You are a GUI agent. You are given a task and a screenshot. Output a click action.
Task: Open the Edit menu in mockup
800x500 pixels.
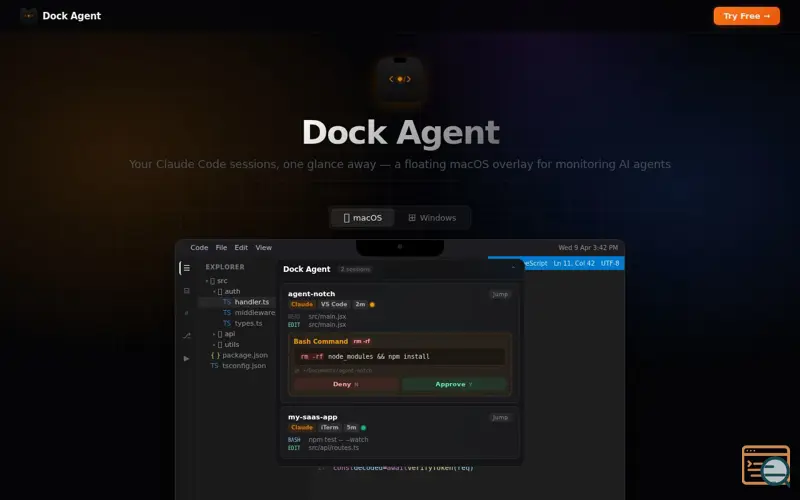point(241,247)
